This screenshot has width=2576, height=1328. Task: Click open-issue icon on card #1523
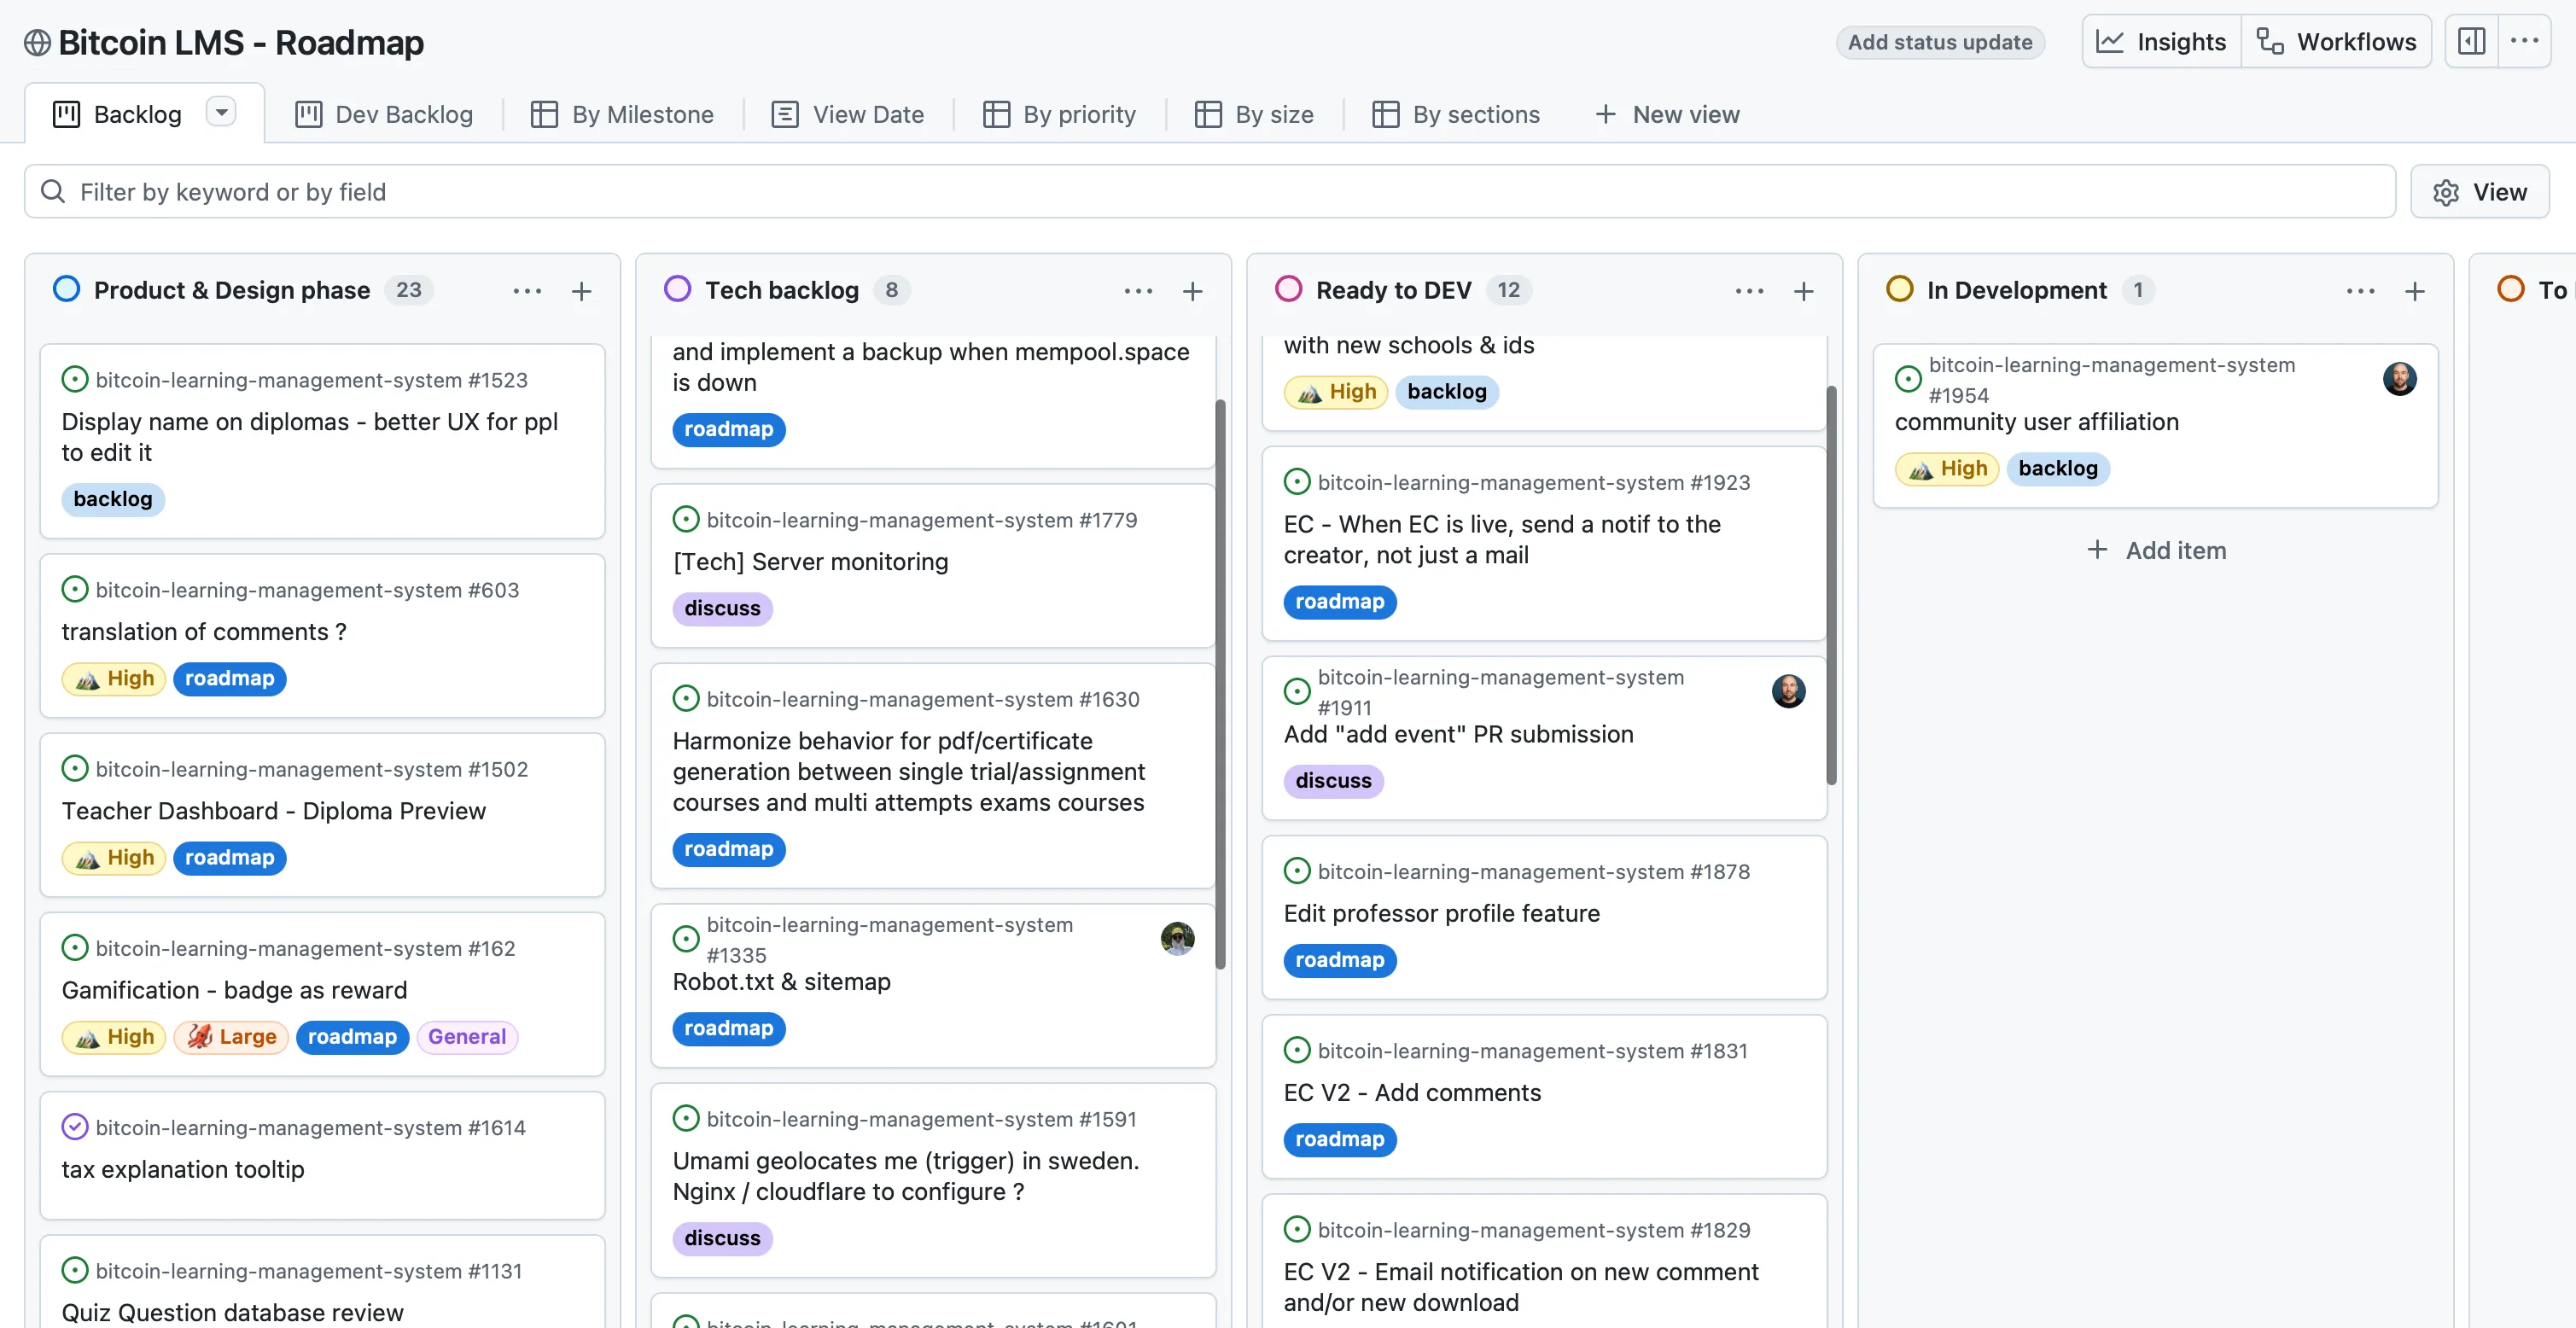pos(75,379)
